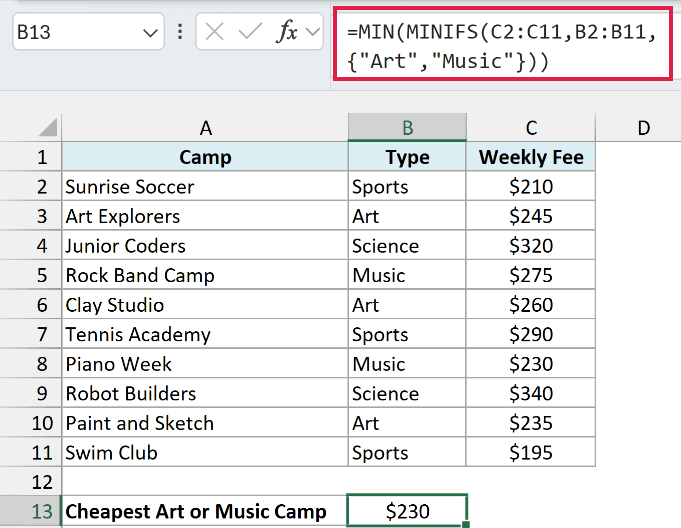Screen dimensions: 681x528
Task: Select the $290 fee cell
Action: 531,334
